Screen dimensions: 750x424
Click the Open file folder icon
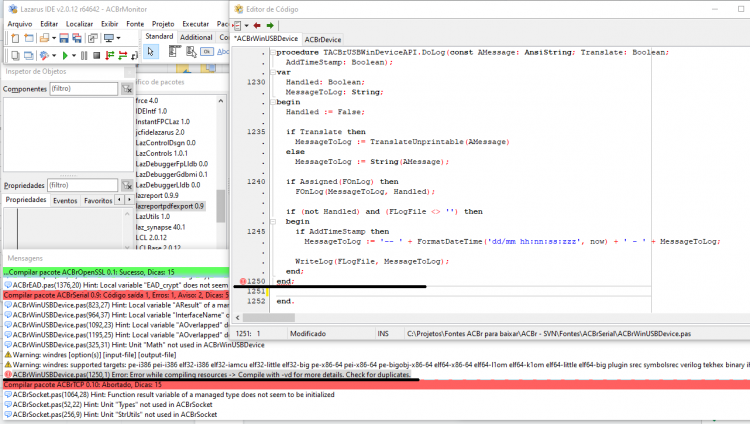coord(44,38)
